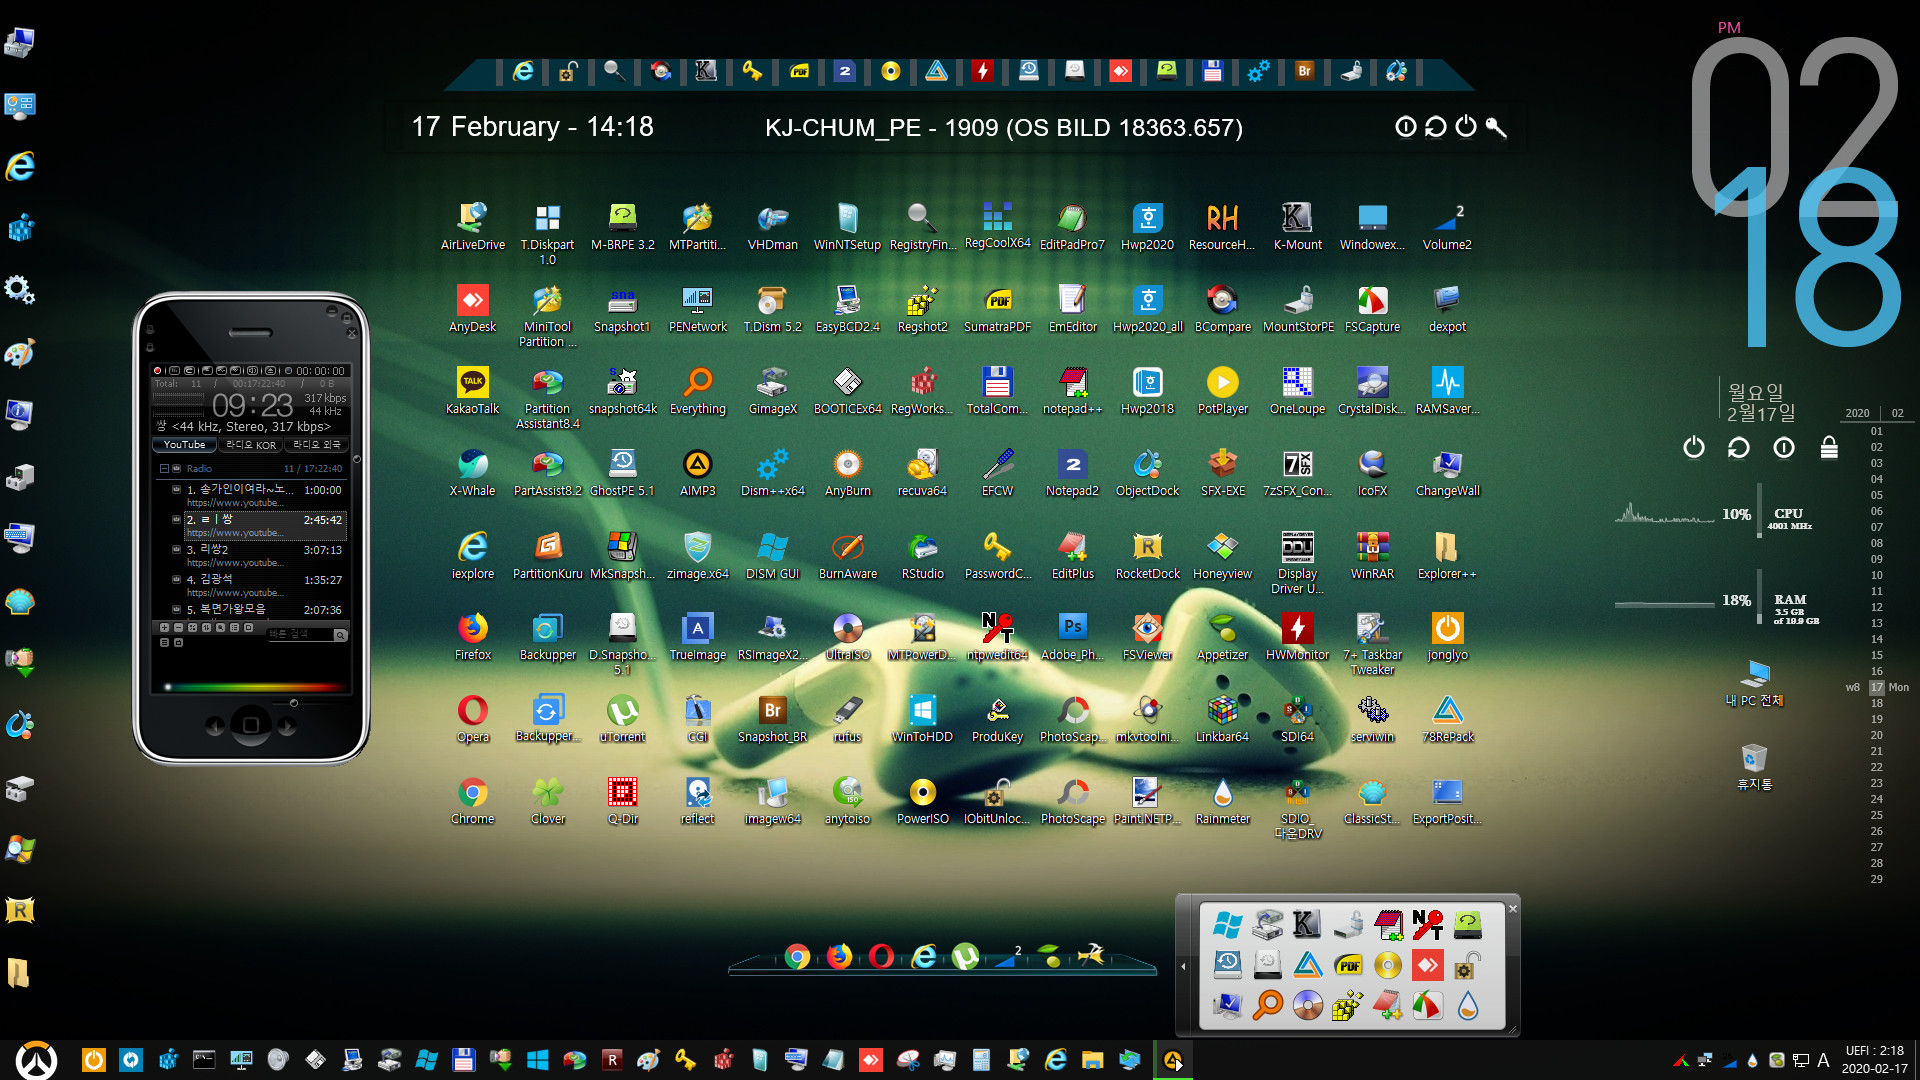Collapse the gray launcher panel with left arrow

tap(1184, 966)
